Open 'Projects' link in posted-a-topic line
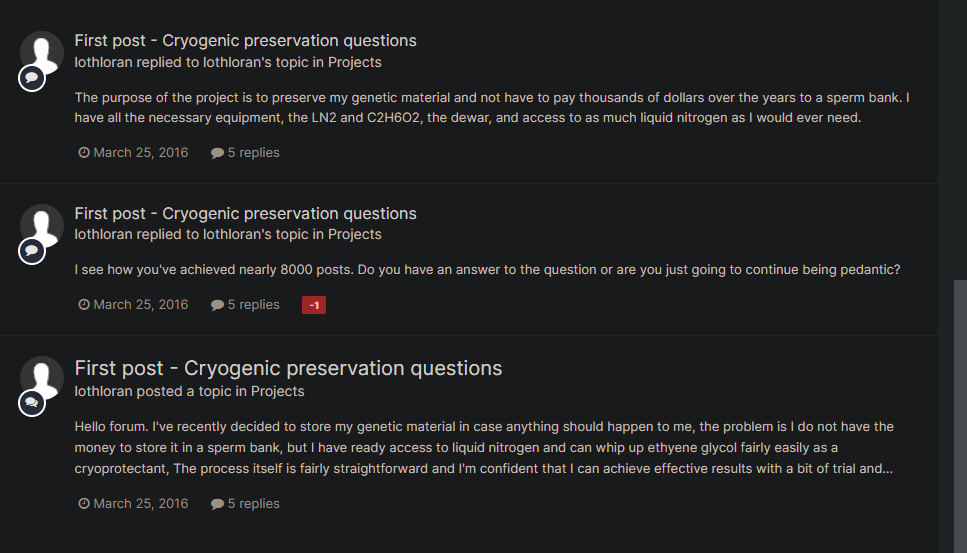967x553 pixels. 278,391
